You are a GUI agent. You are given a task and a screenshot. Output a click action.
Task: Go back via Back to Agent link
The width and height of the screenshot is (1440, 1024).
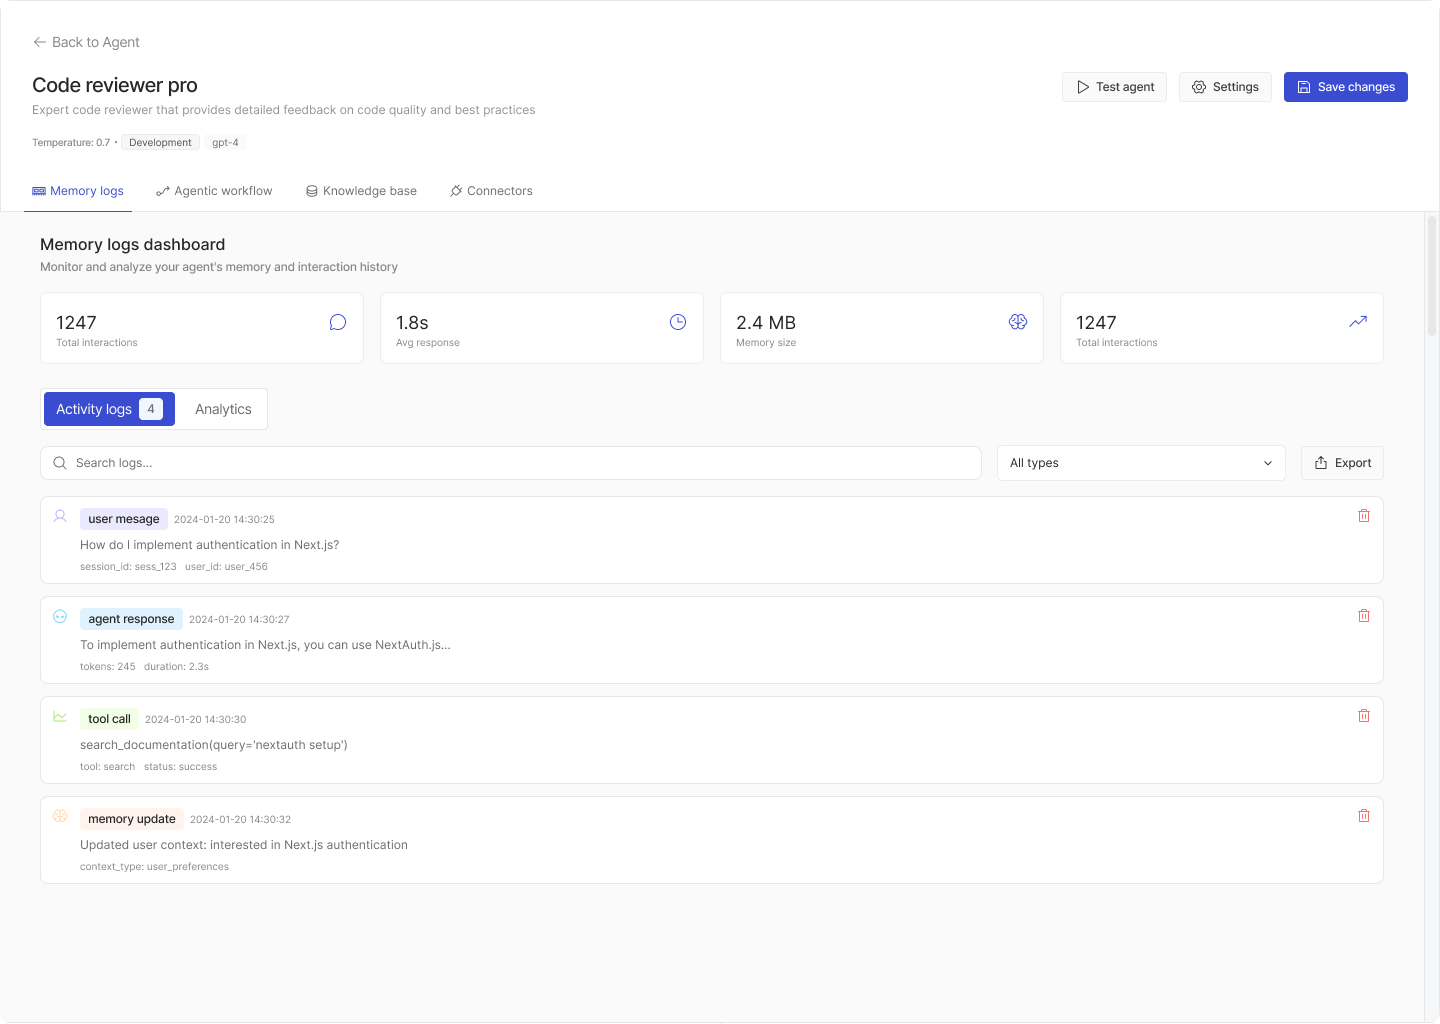click(x=86, y=42)
